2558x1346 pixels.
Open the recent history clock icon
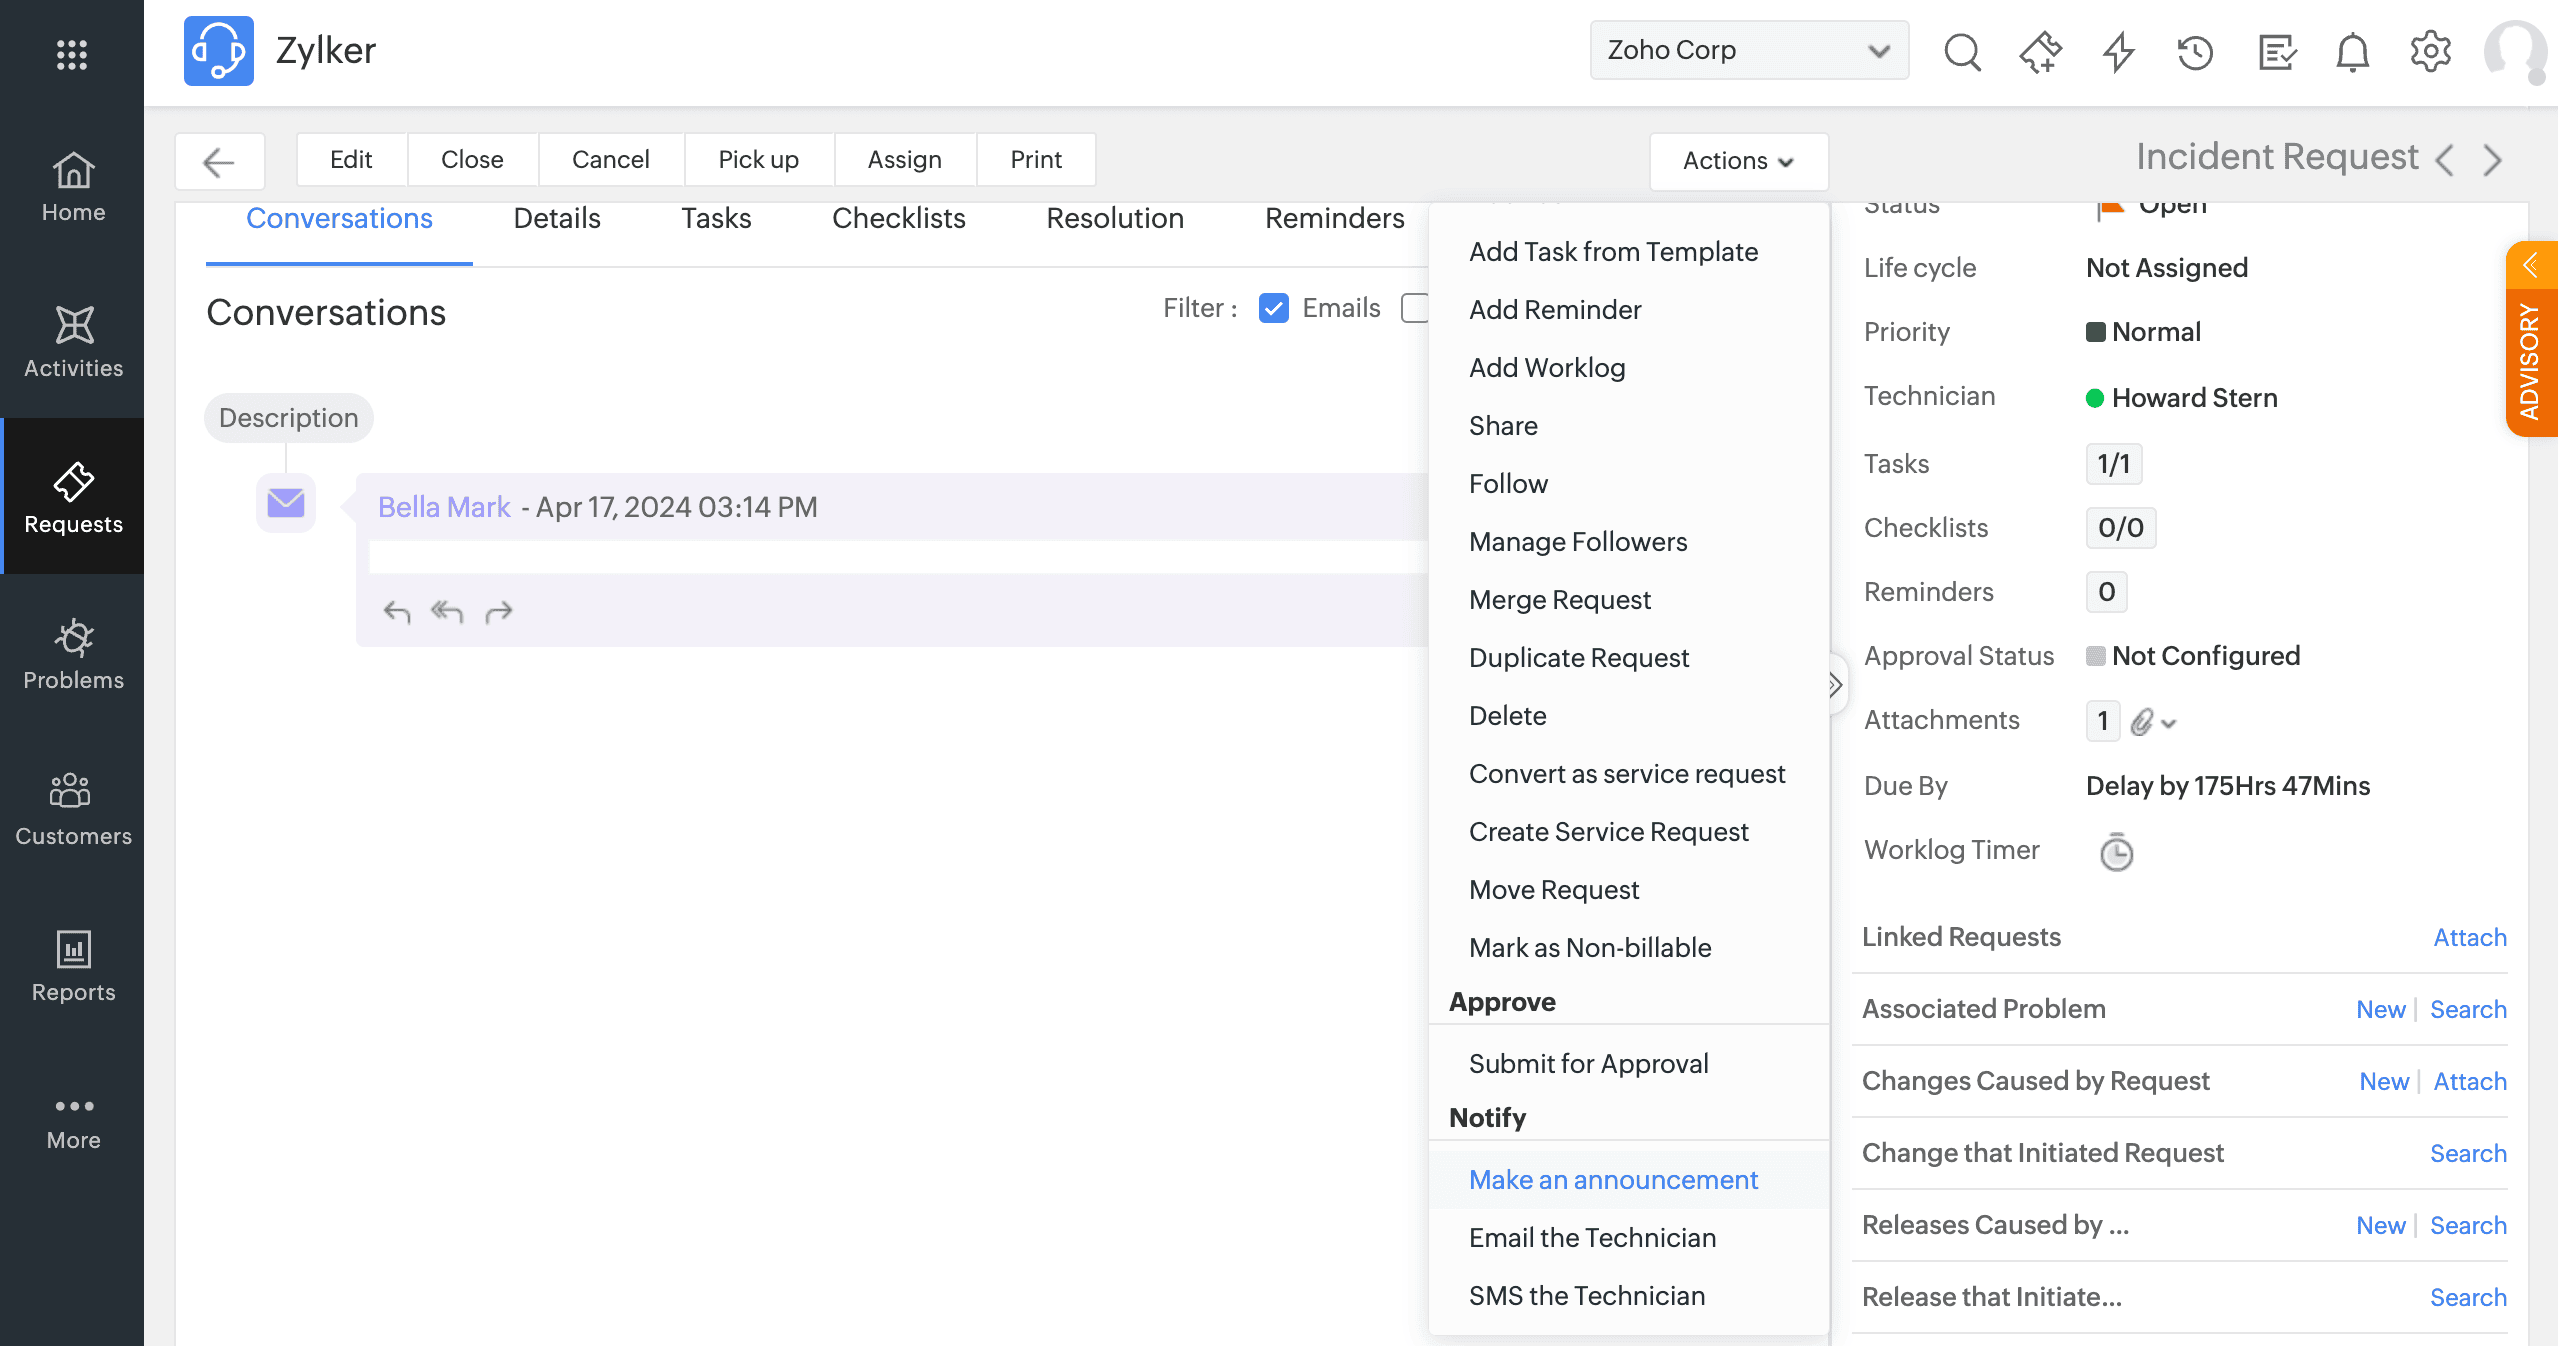point(2196,51)
